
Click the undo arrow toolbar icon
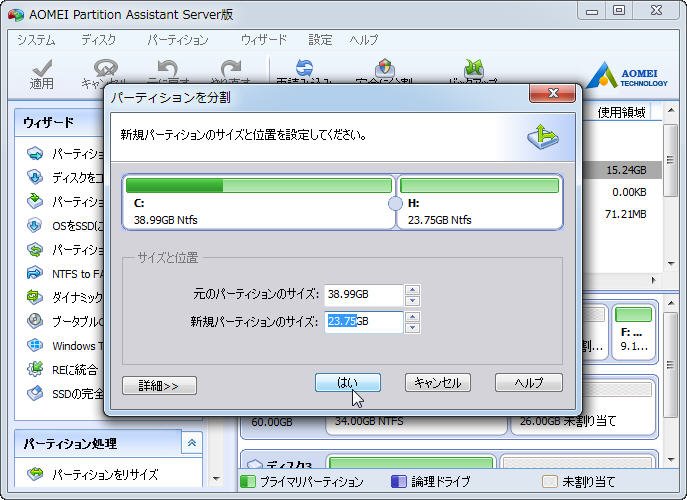click(x=167, y=68)
